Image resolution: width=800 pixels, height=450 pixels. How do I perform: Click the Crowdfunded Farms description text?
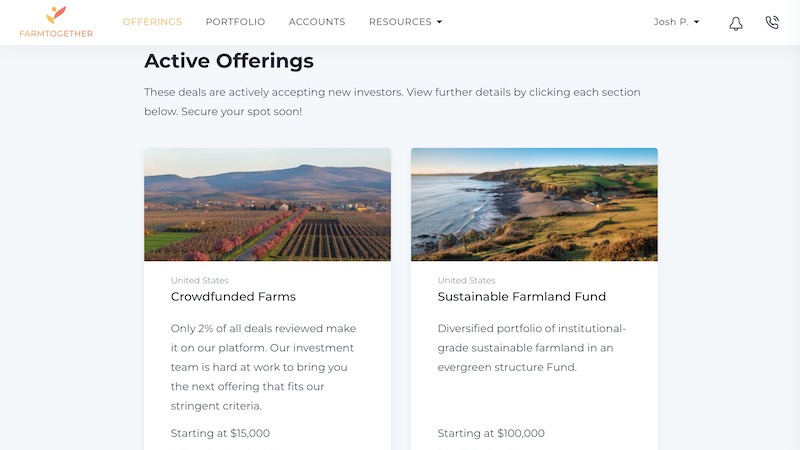(264, 367)
